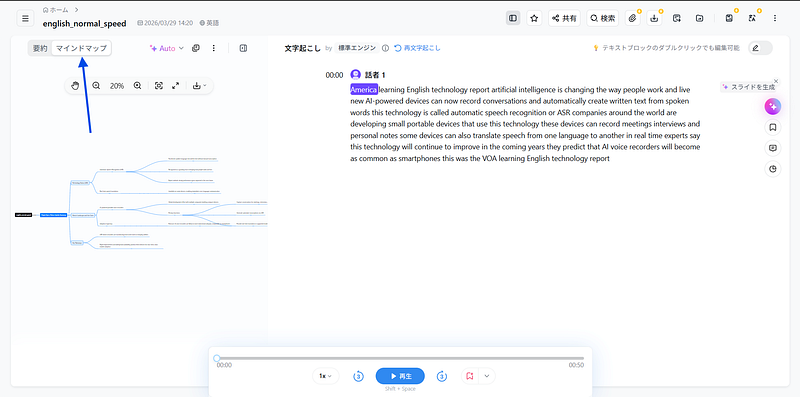Click the highlighted word America
Image resolution: width=800 pixels, height=397 pixels.
364,89
